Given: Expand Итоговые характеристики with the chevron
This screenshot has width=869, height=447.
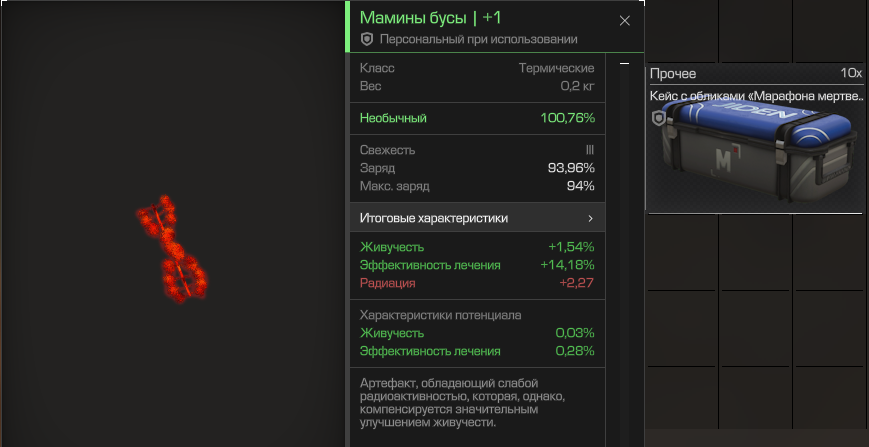Looking at the screenshot, I should pyautogui.click(x=590, y=218).
